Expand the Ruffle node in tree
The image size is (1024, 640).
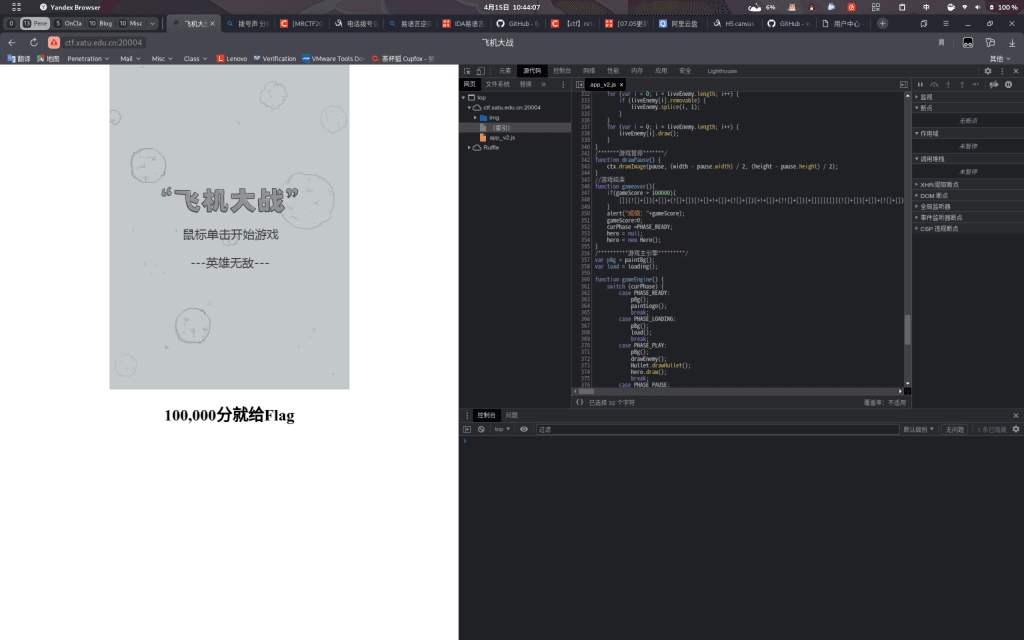(x=469, y=148)
